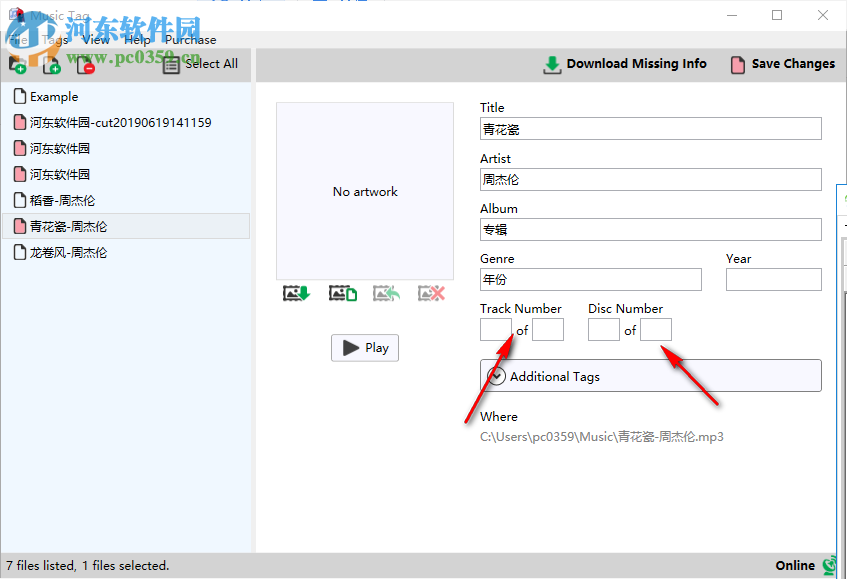
Task: Click the delete artwork red-X icon
Action: coord(431,293)
